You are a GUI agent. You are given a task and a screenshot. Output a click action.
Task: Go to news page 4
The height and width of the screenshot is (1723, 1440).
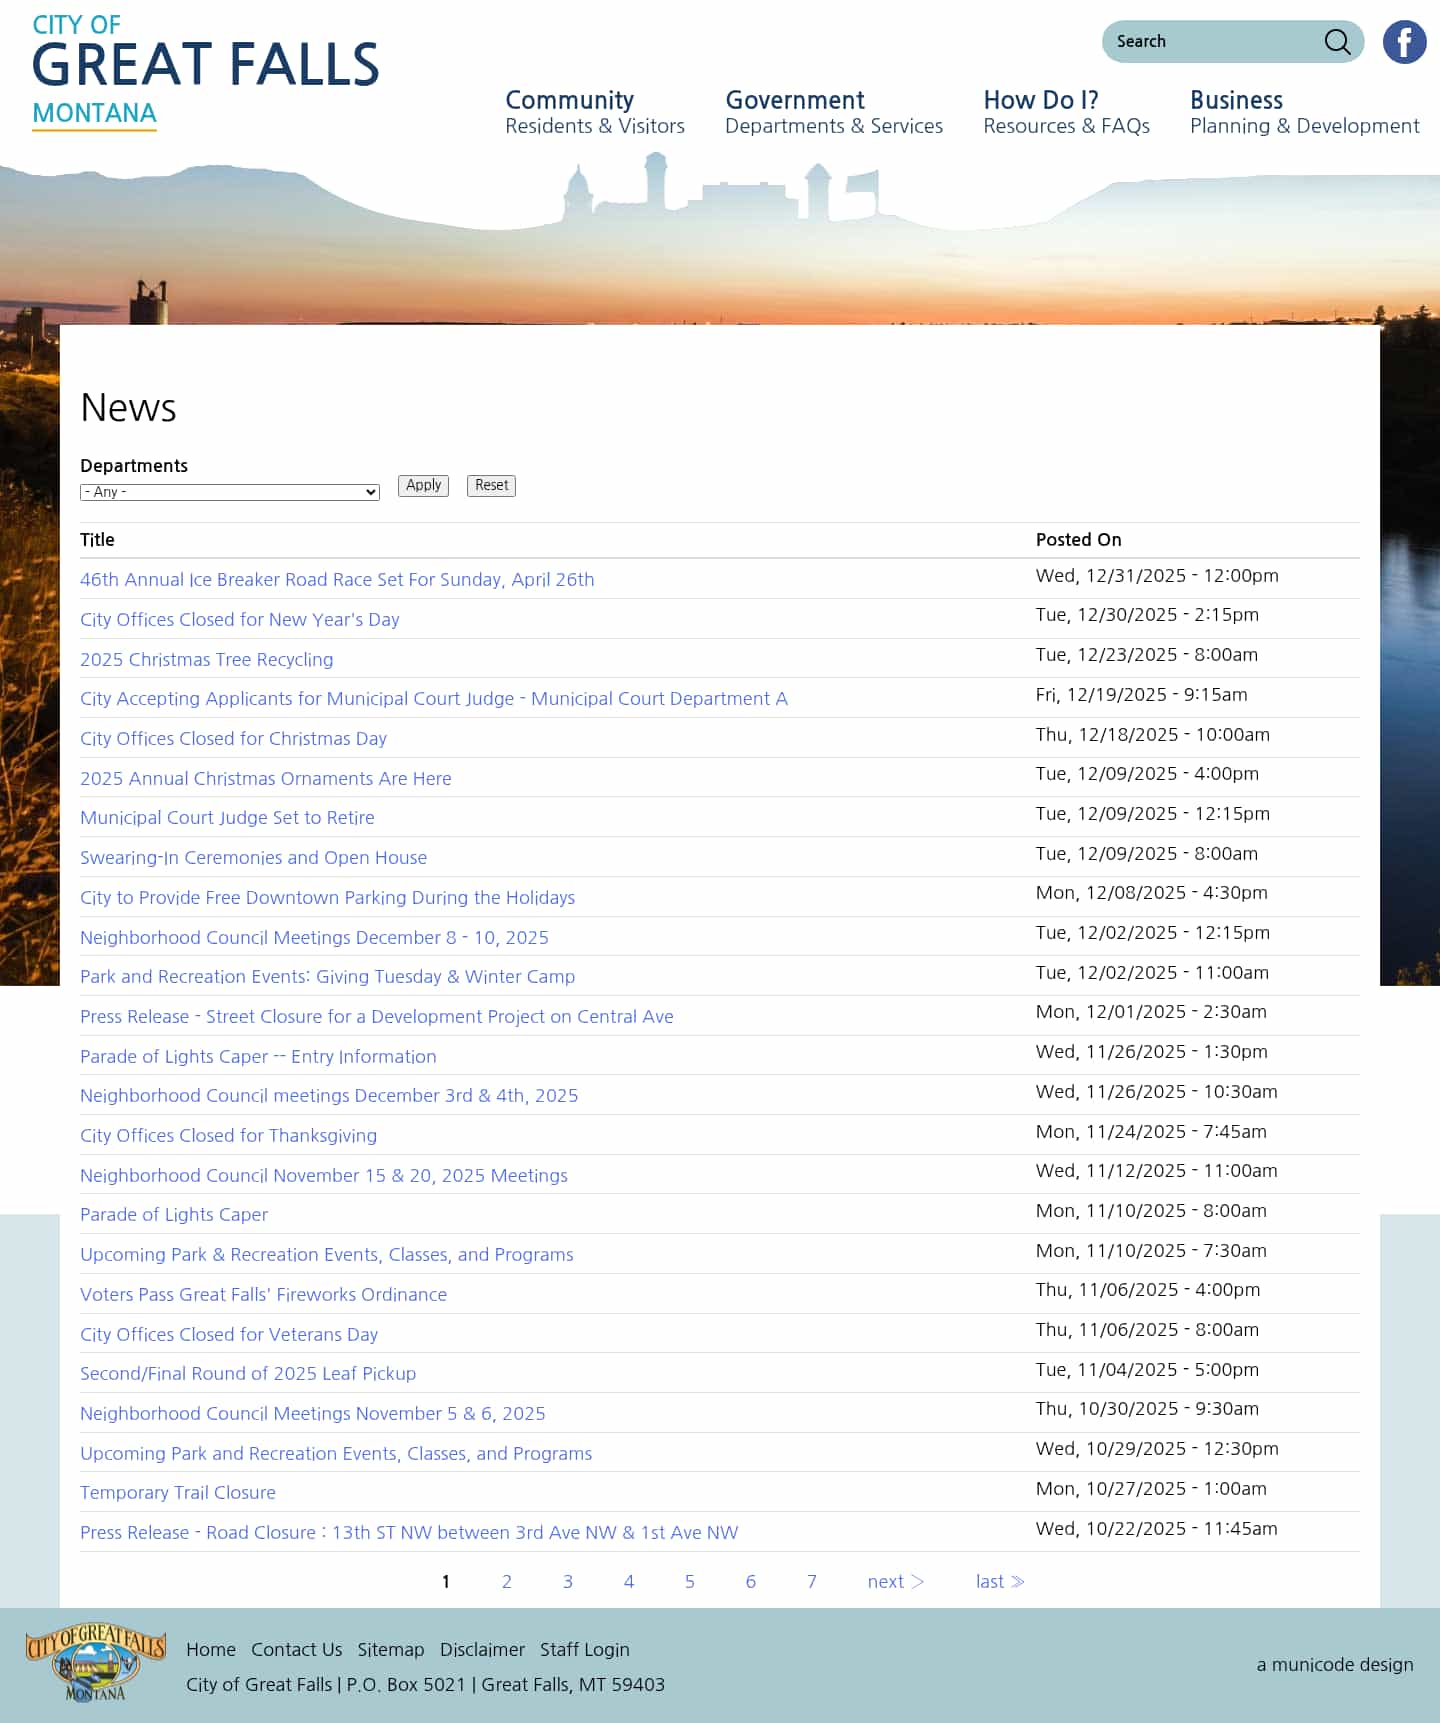coord(629,1581)
